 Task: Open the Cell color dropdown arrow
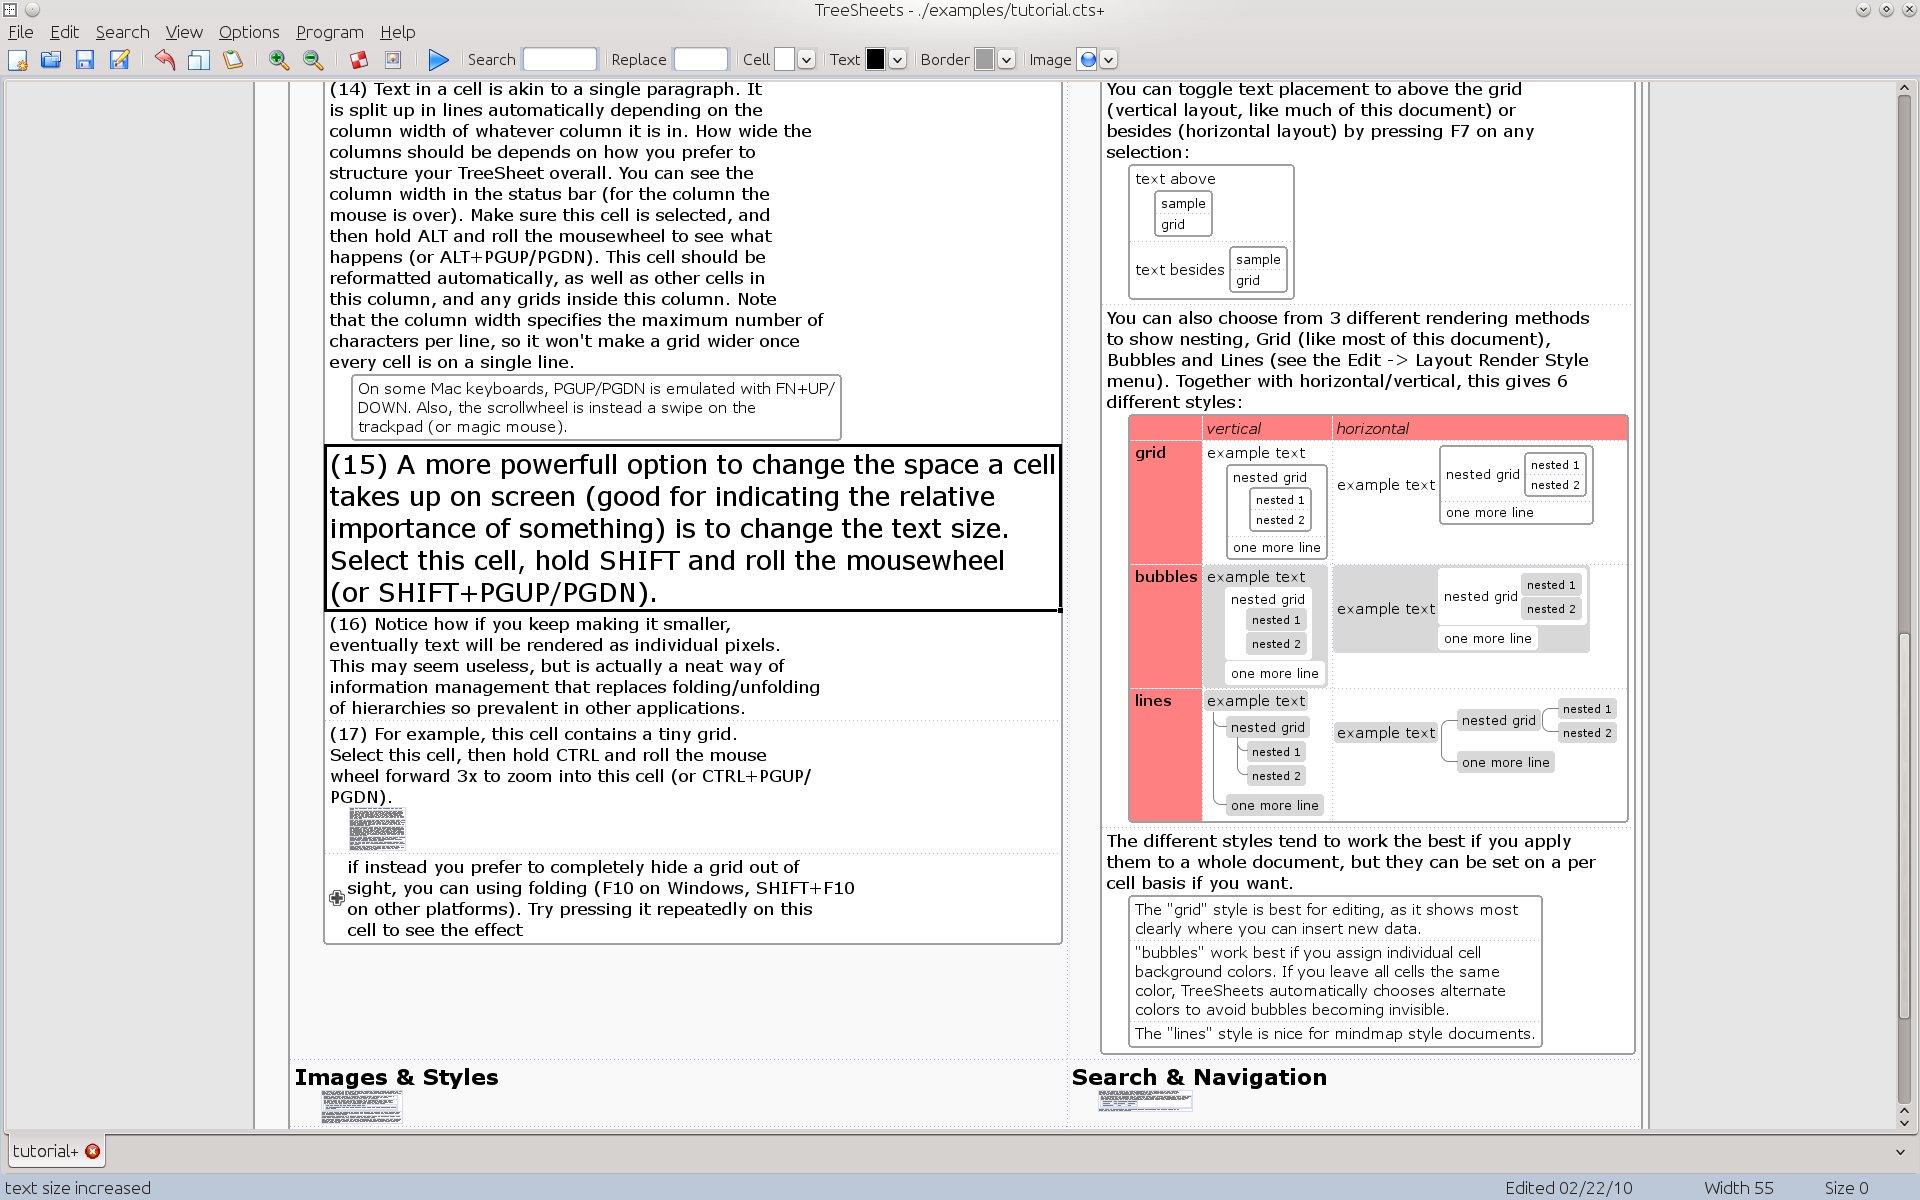[807, 60]
